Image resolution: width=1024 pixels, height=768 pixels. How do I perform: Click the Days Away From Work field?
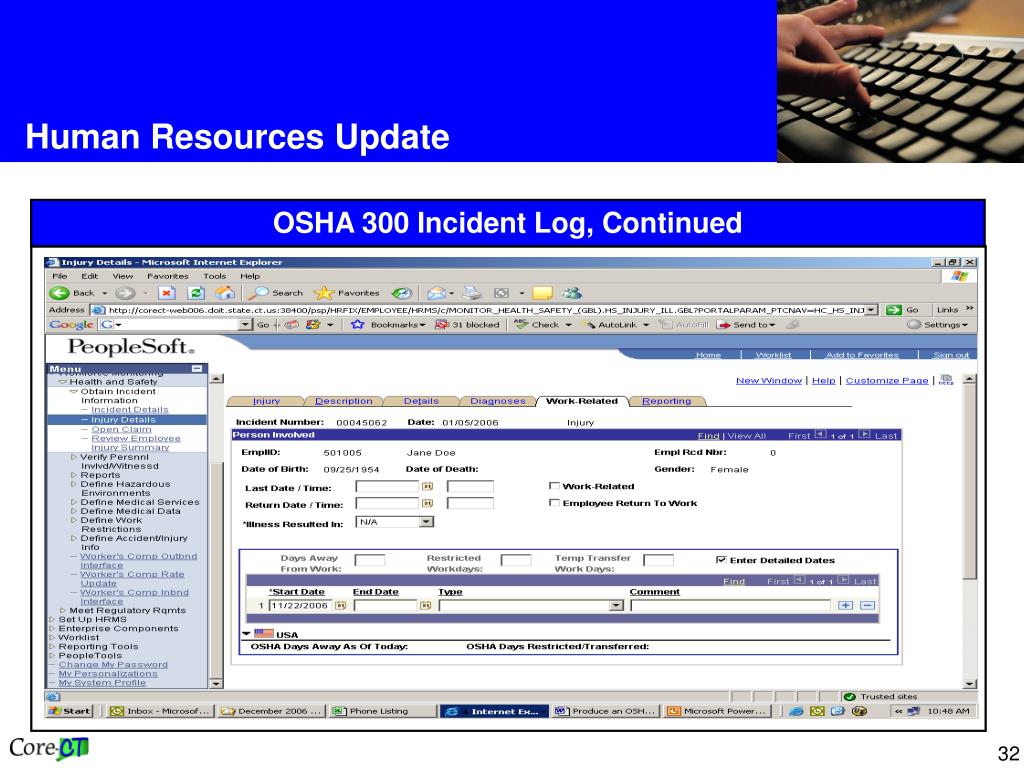370,560
